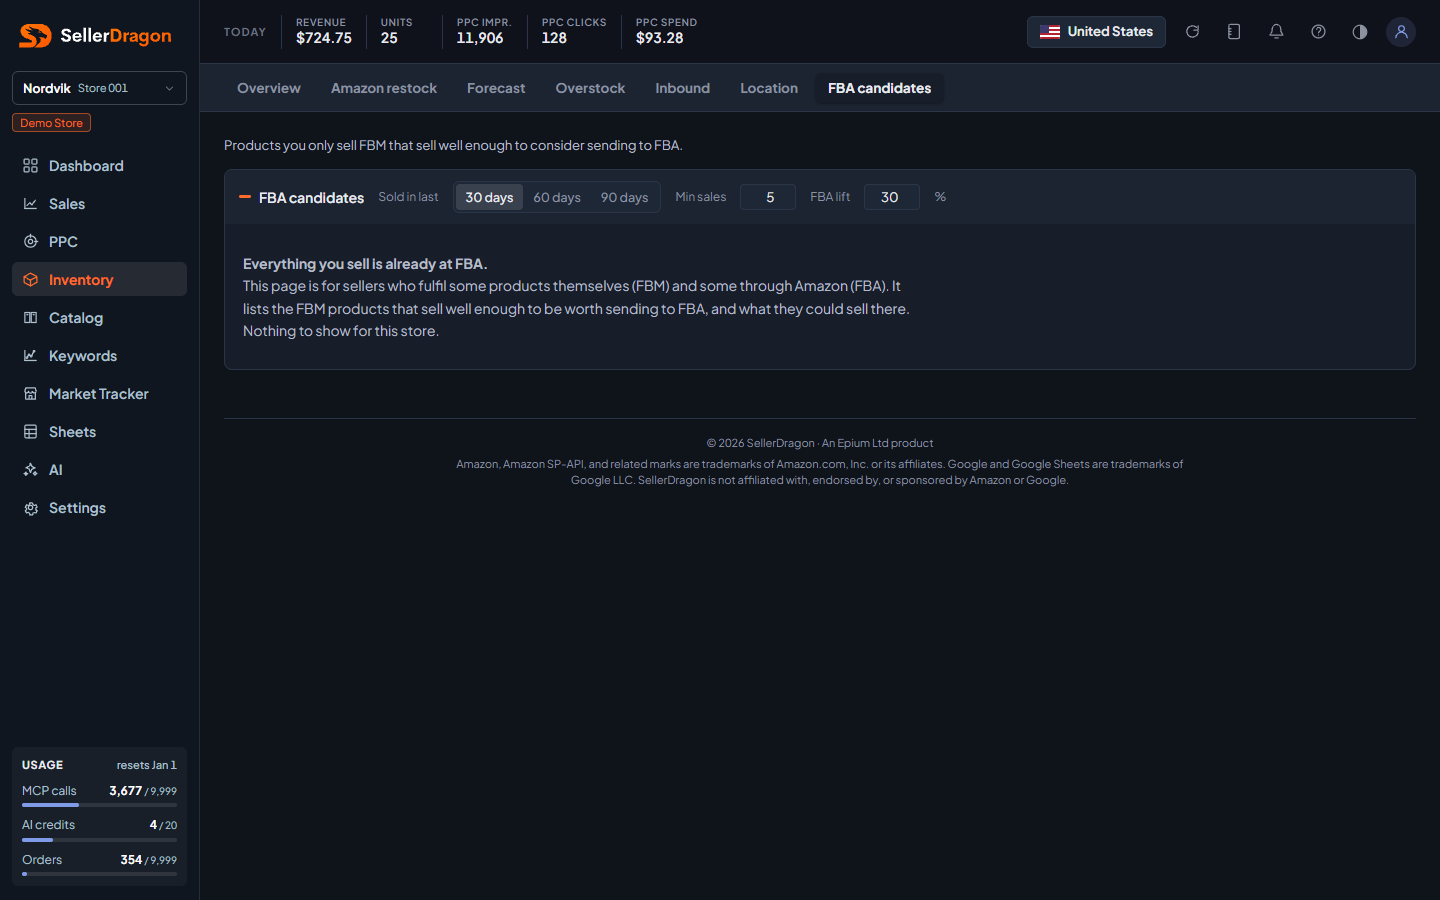Click the revenue value $724.75
1440x900 pixels.
pyautogui.click(x=324, y=38)
